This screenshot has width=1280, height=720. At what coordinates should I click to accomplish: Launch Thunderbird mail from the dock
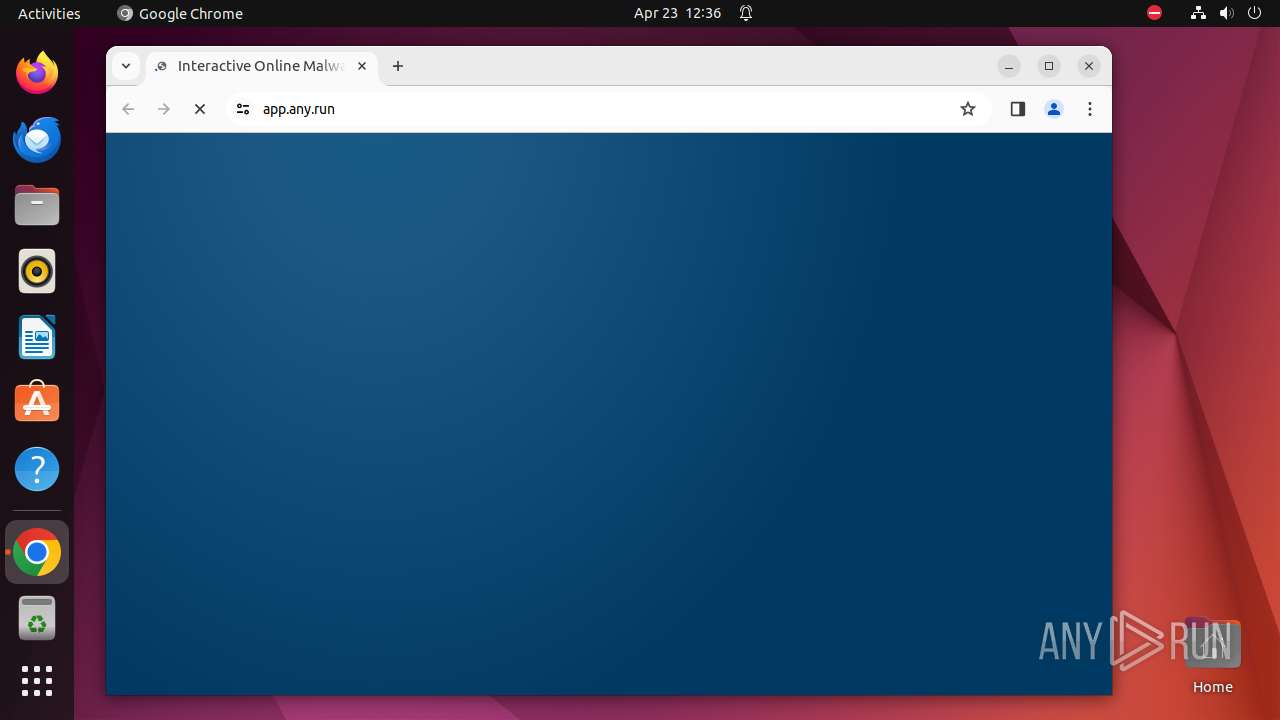[37, 139]
